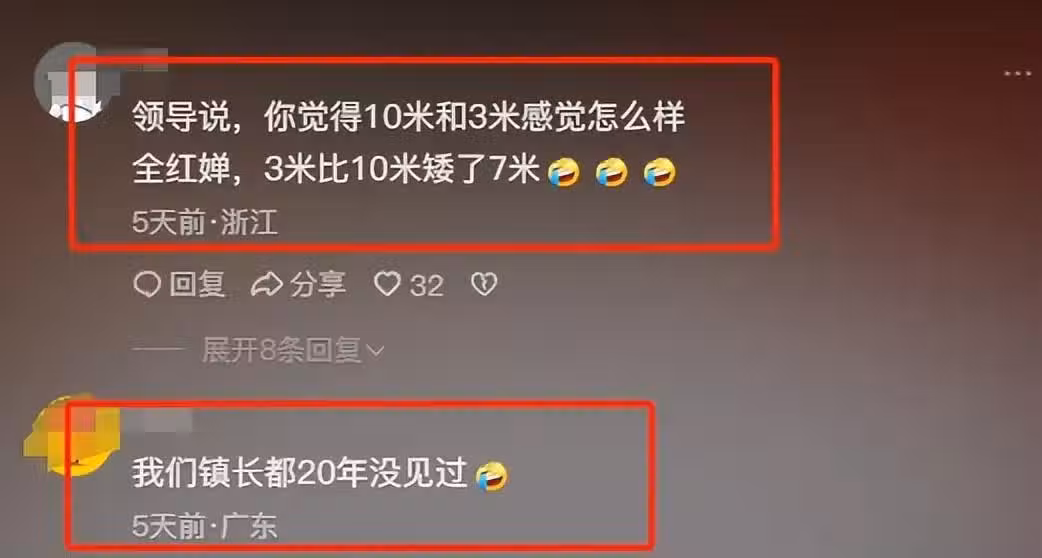The width and height of the screenshot is (1042, 558).
Task: Open the yellow avatar of the second commenter
Action: coord(73,435)
